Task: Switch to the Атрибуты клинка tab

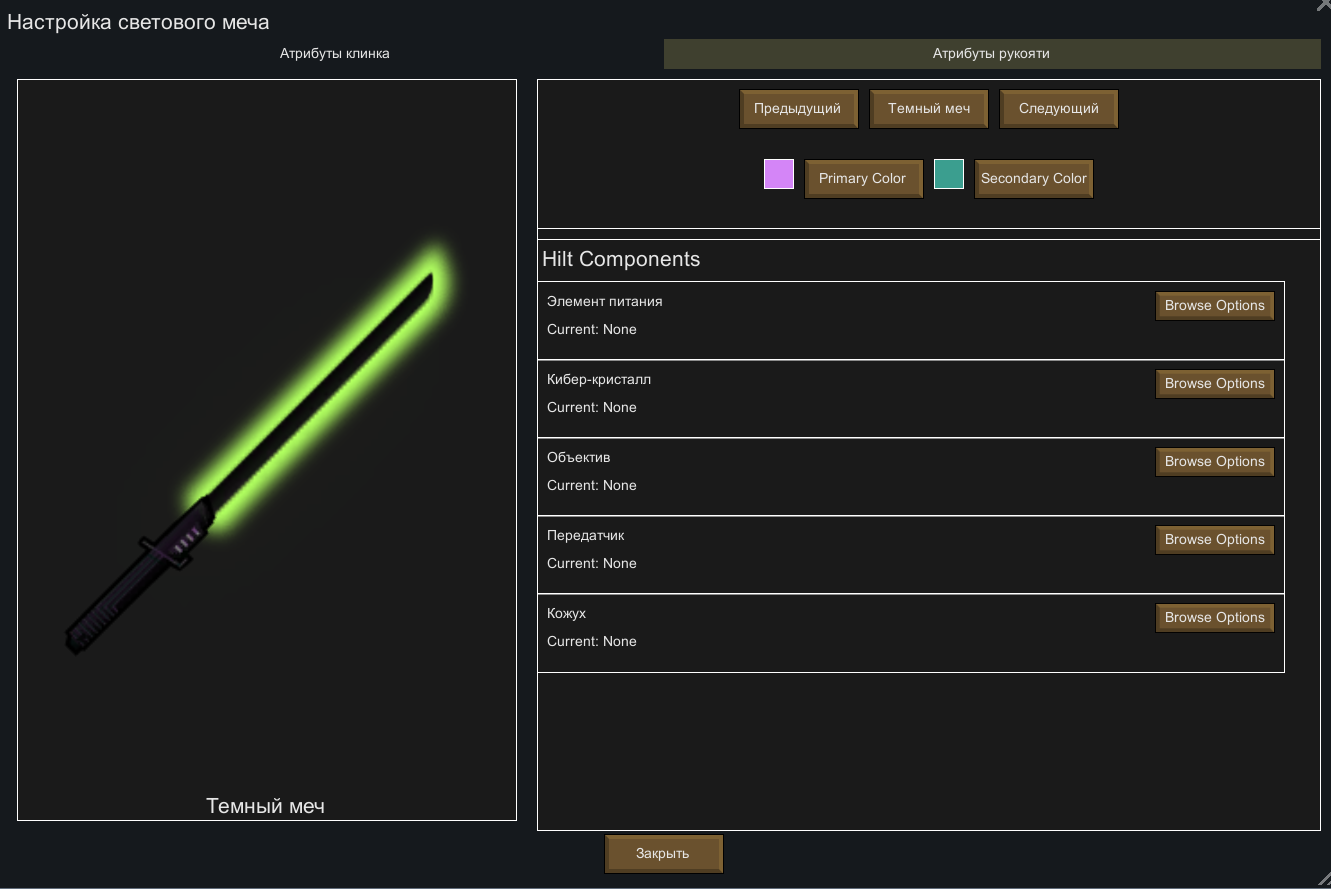Action: point(334,54)
